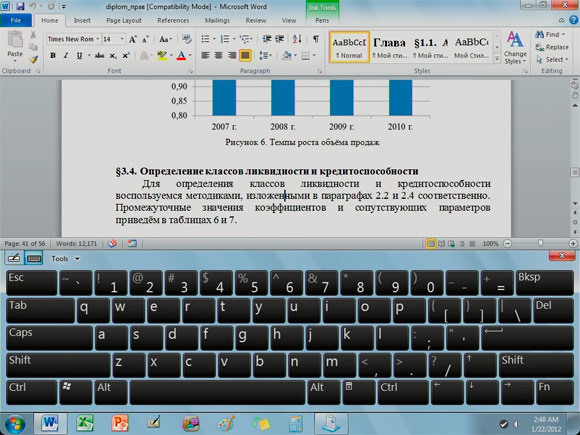The width and height of the screenshot is (580, 435).
Task: Toggle Bold formatting
Action: [53, 55]
